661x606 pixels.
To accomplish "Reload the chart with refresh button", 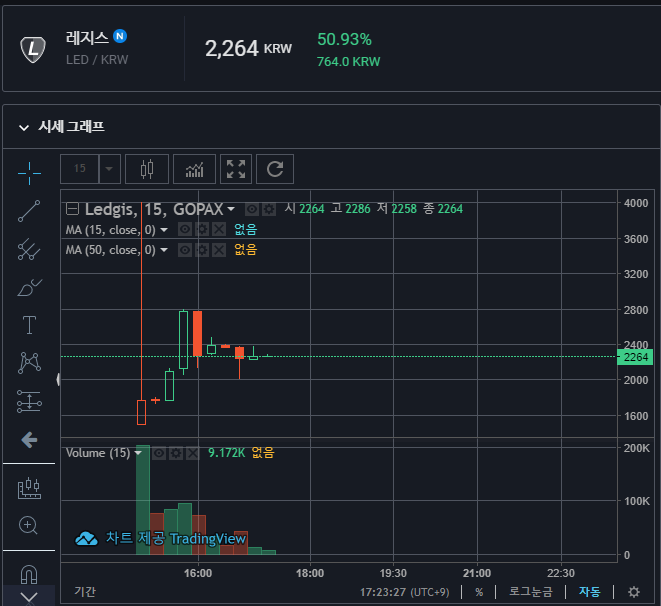I will click(275, 169).
